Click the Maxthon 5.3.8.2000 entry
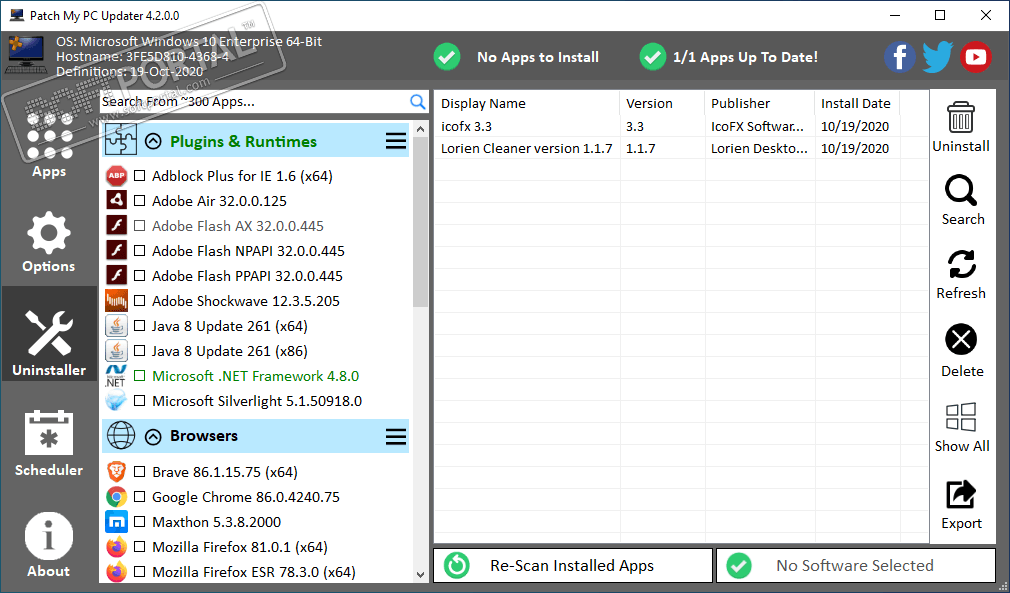Viewport: 1010px width, 593px height. click(216, 522)
